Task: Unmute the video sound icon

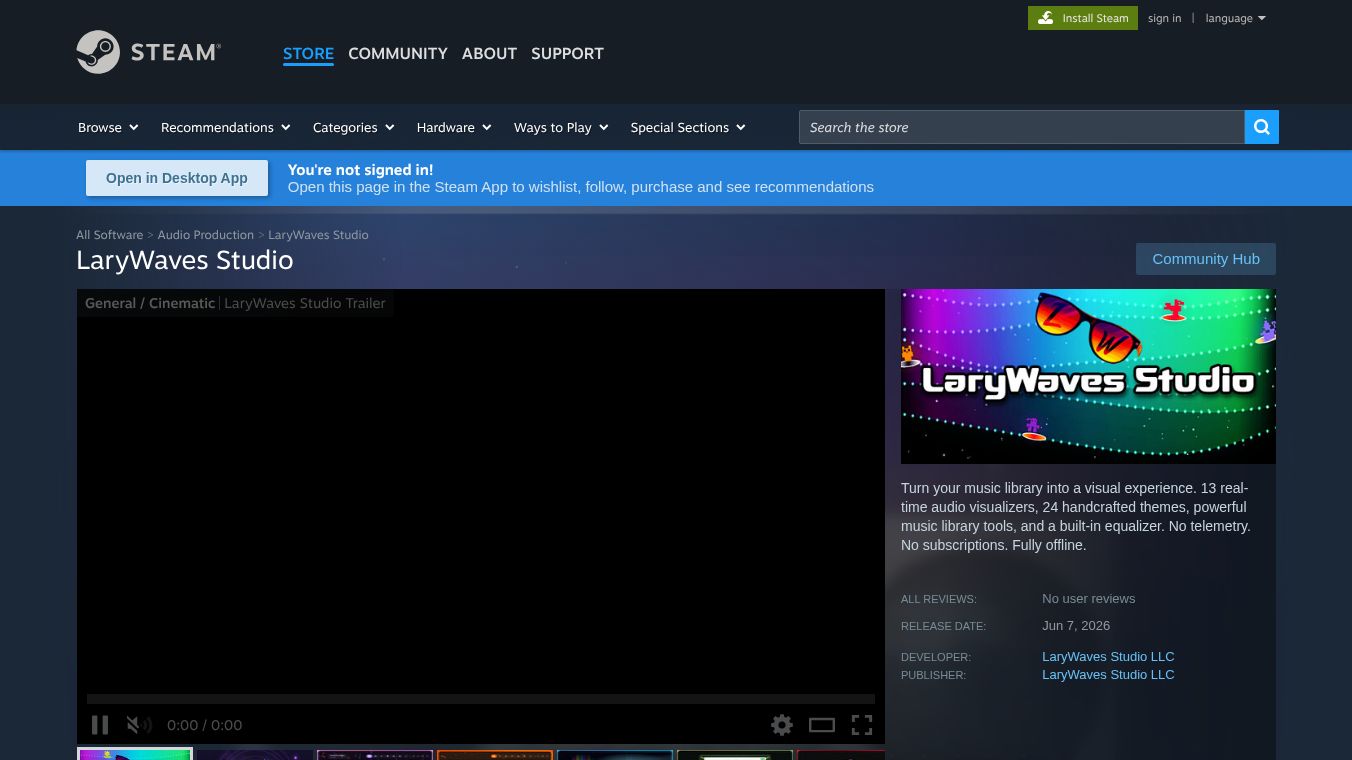Action: pos(139,725)
